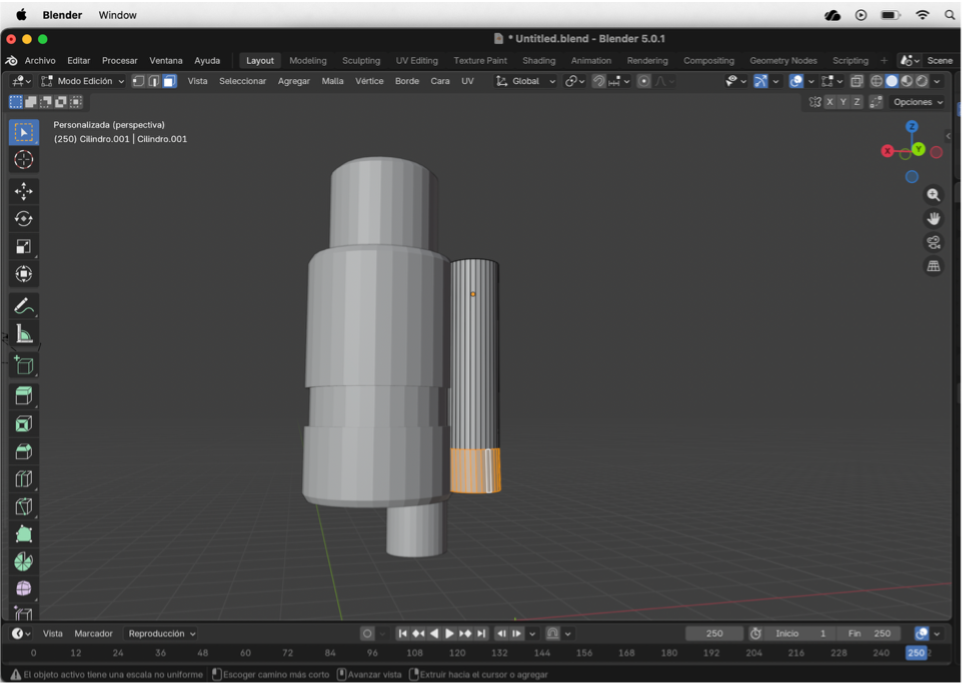Open the Modo Edición mode dropdown
Image resolution: width=965 pixels, height=687 pixels.
(x=84, y=81)
